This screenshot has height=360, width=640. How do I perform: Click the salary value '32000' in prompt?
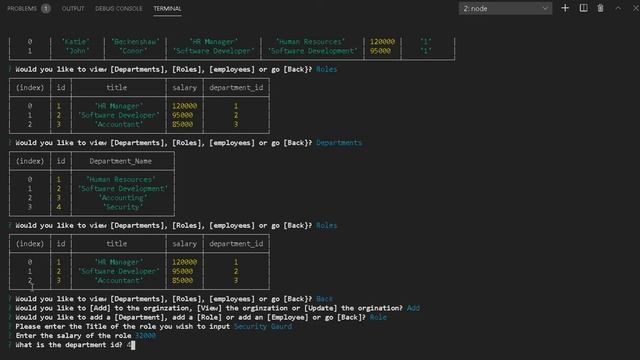tap(145, 336)
